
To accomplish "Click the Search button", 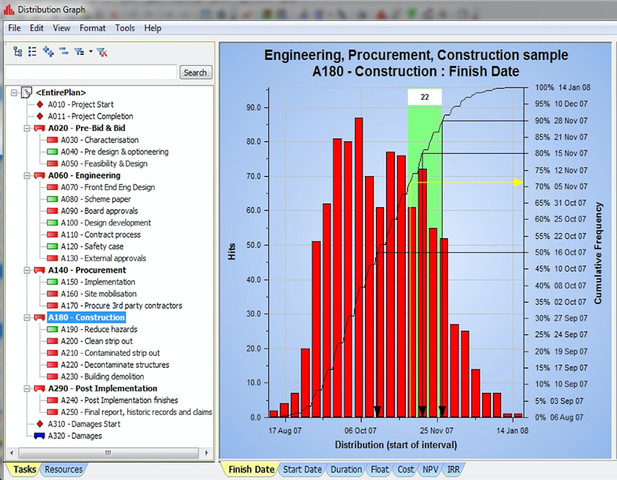I will 196,73.
